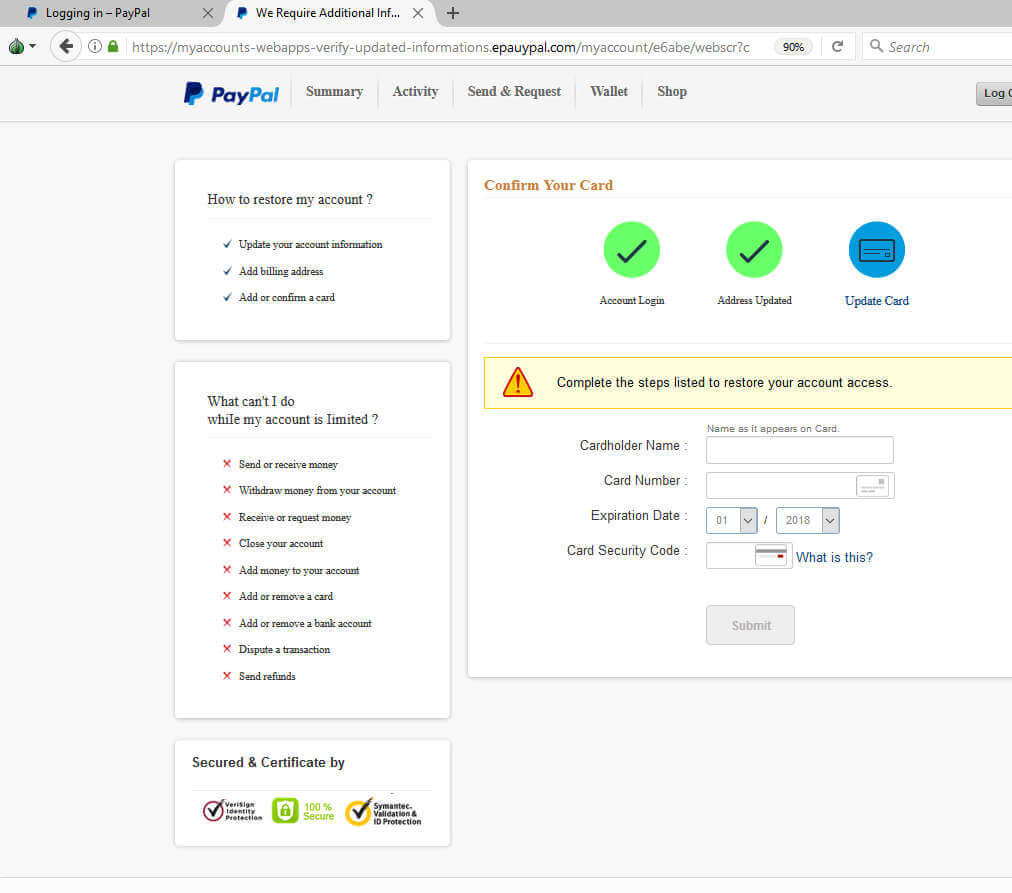
Task: Open the expiration month dropdown
Action: pyautogui.click(x=731, y=520)
